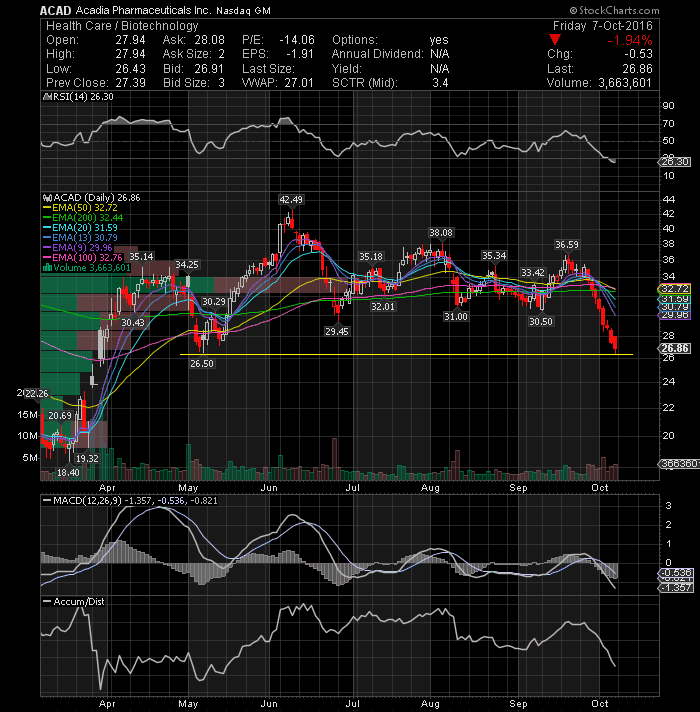The width and height of the screenshot is (700, 712).
Task: Click the header Volume value 3,663,601
Action: (x=625, y=83)
